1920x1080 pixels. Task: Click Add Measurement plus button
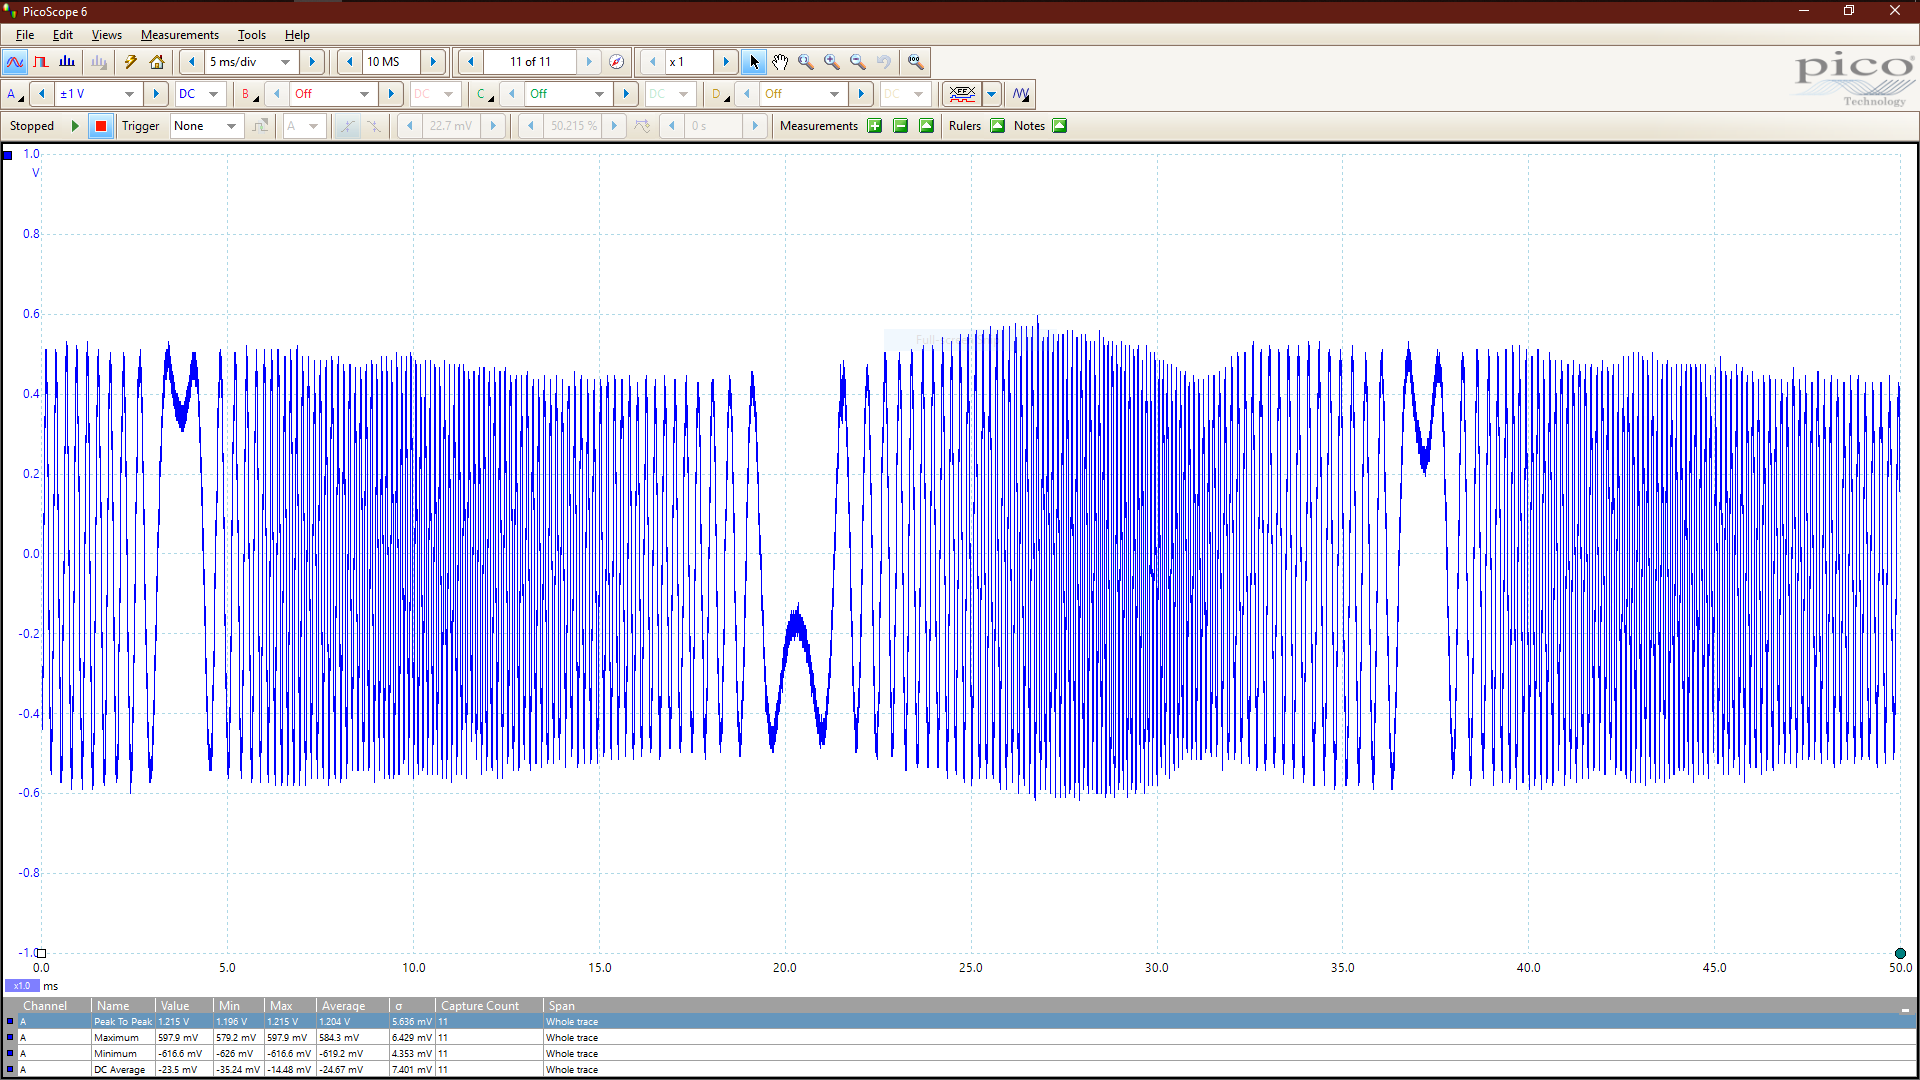(875, 126)
